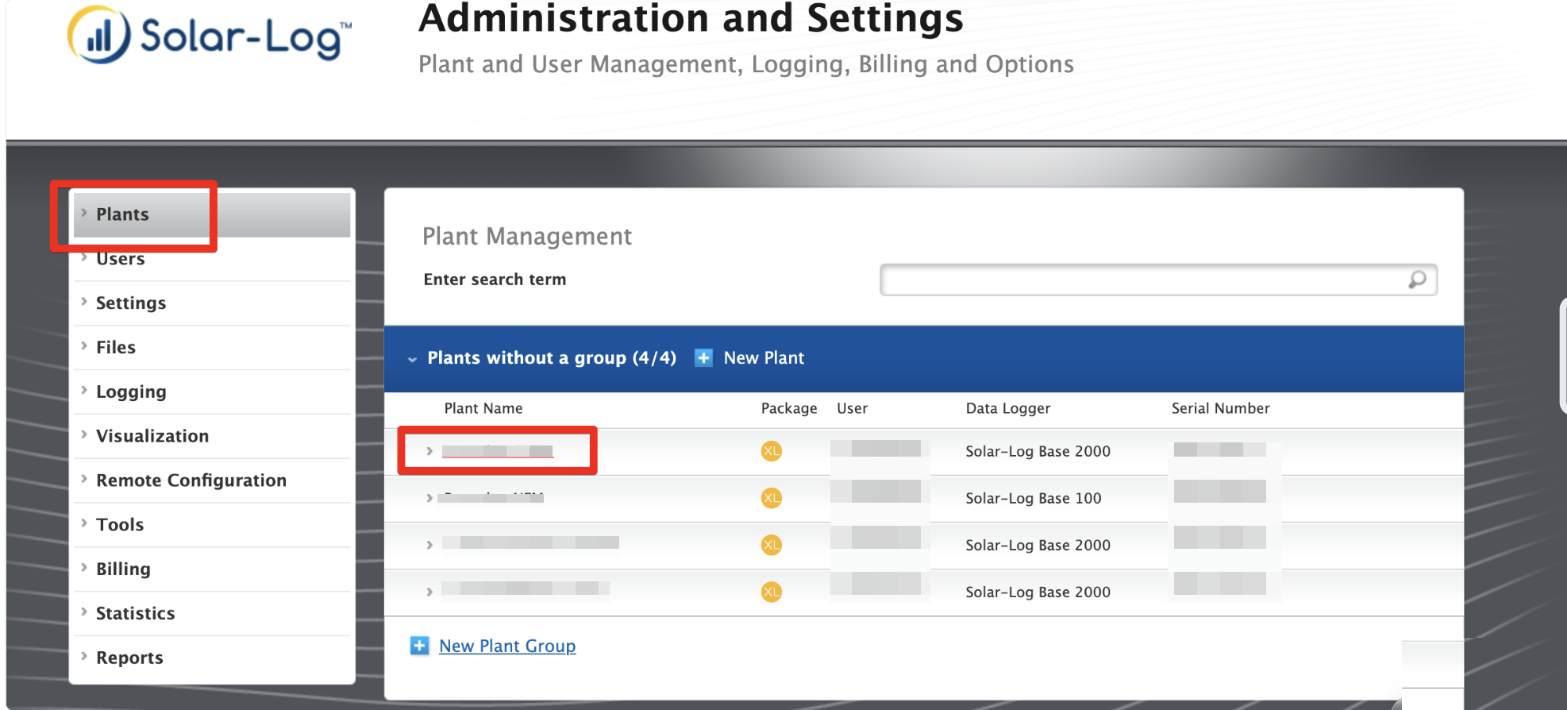Click the Solar-Log logo
Image resolution: width=1567 pixels, height=710 pixels.
(209, 37)
